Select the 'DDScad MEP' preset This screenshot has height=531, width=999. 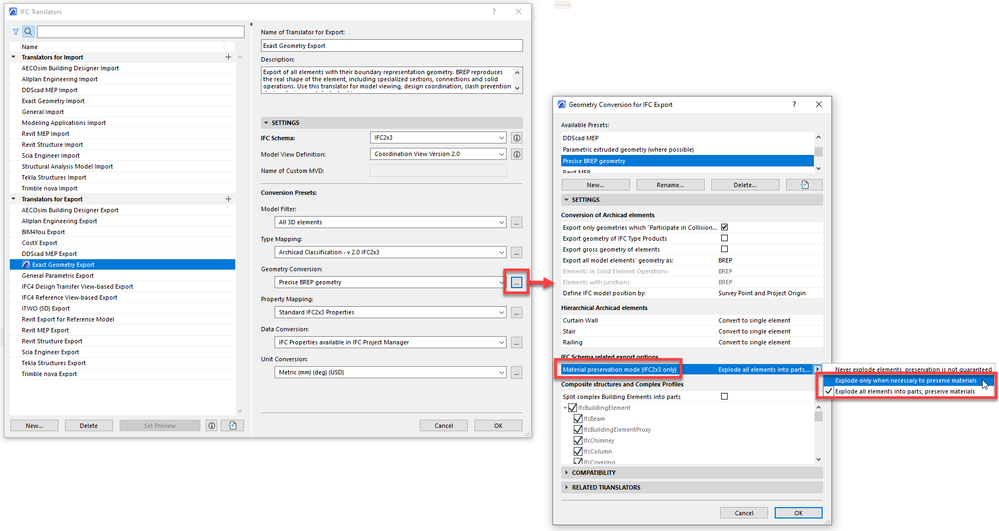click(x=687, y=138)
